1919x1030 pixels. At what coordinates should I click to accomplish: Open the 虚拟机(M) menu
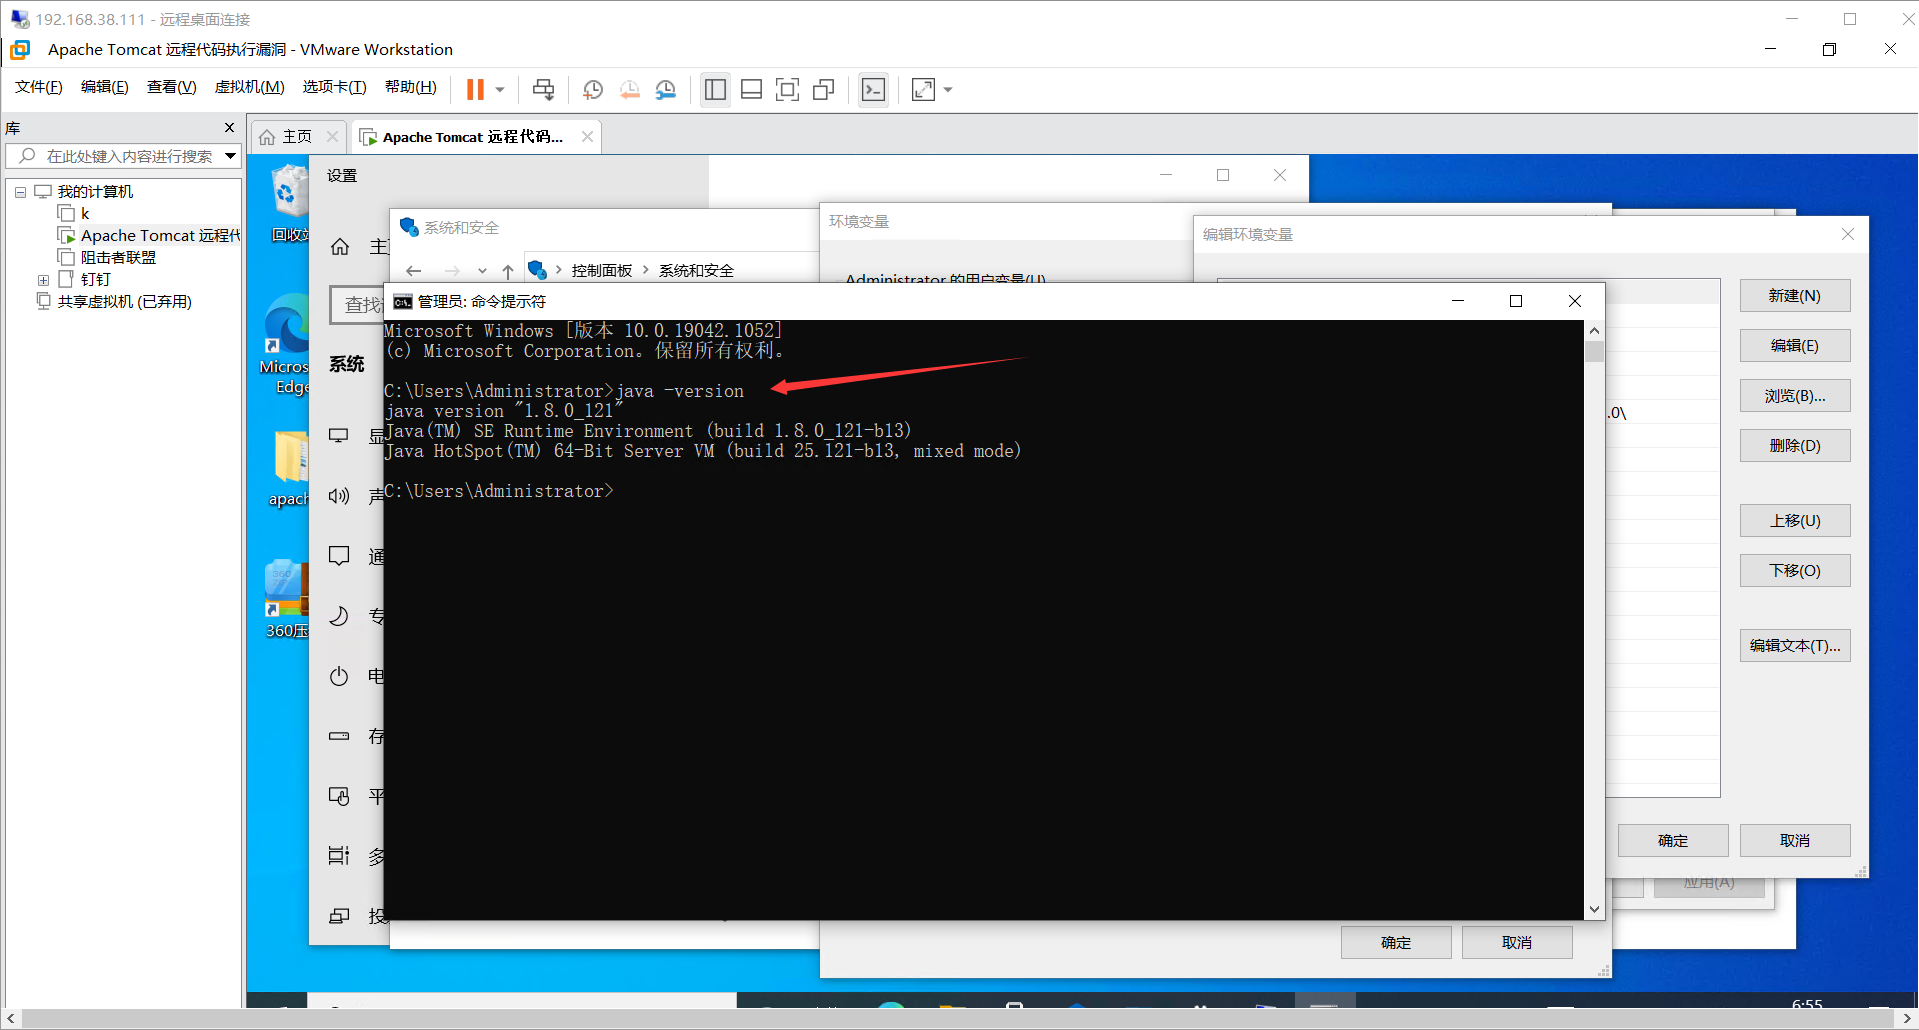[x=250, y=87]
